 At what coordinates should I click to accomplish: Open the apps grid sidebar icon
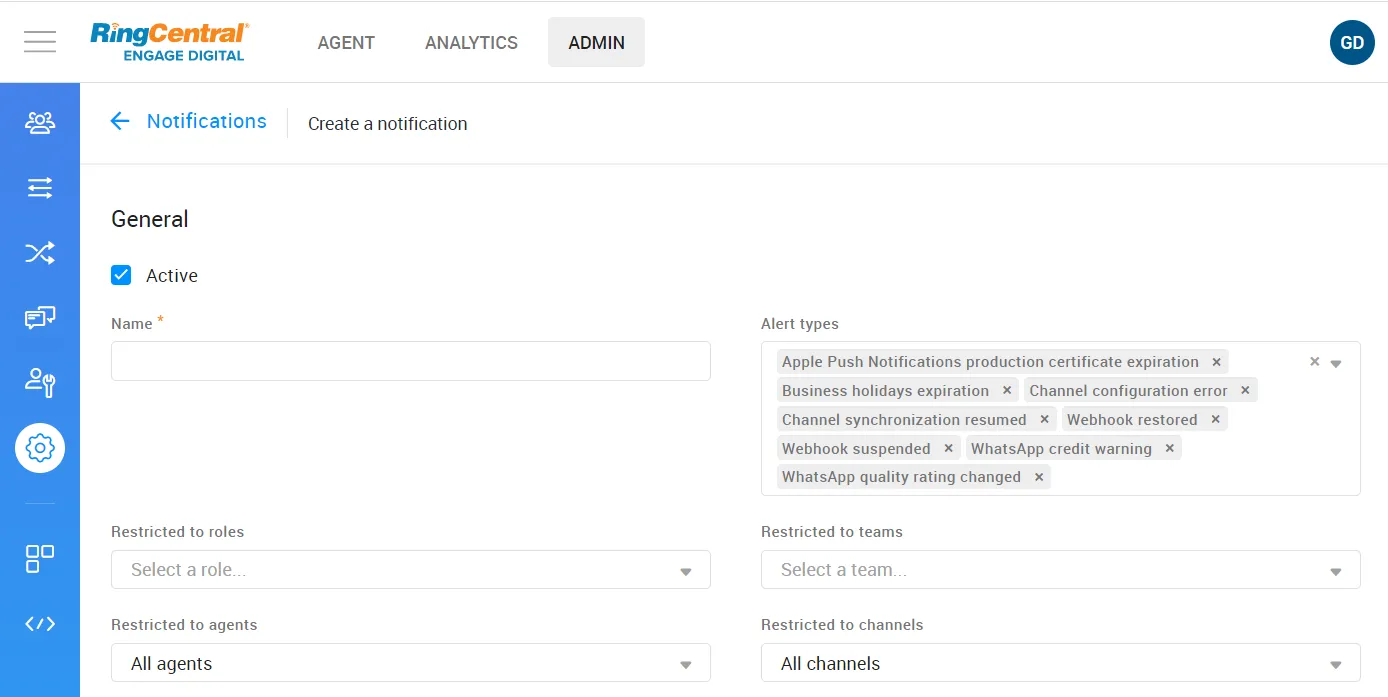pyautogui.click(x=40, y=559)
